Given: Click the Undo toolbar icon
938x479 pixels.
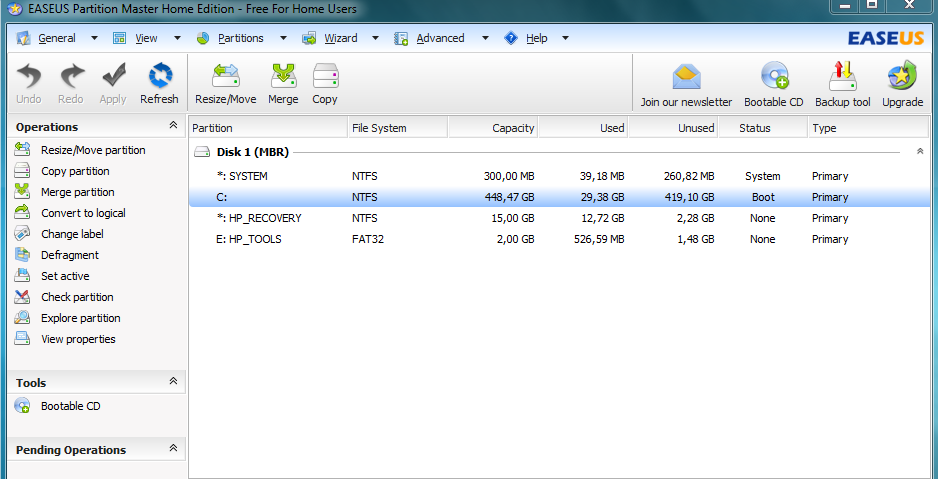Looking at the screenshot, I should pyautogui.click(x=29, y=76).
